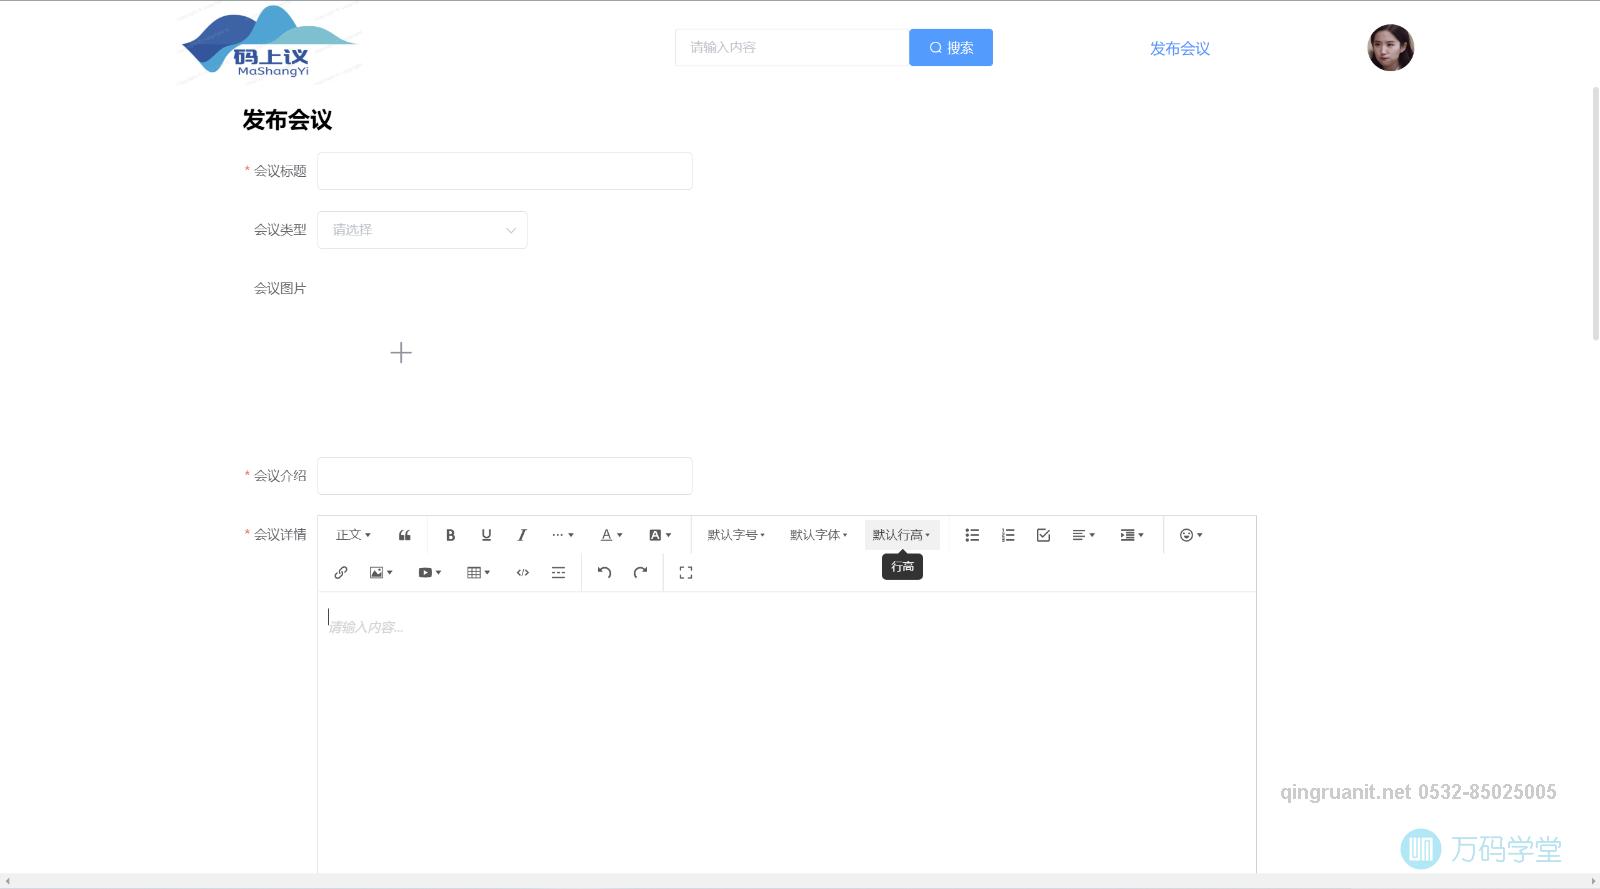The image size is (1600, 889).
Task: Insert a to-do checkbox list
Action: (x=1044, y=535)
